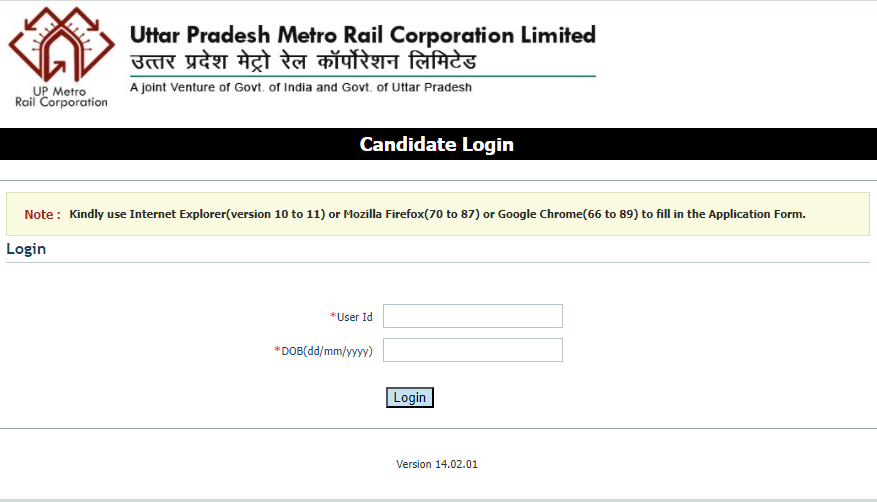Screen dimensions: 877x502
Task: Focus the User Id input field
Action: click(x=473, y=316)
